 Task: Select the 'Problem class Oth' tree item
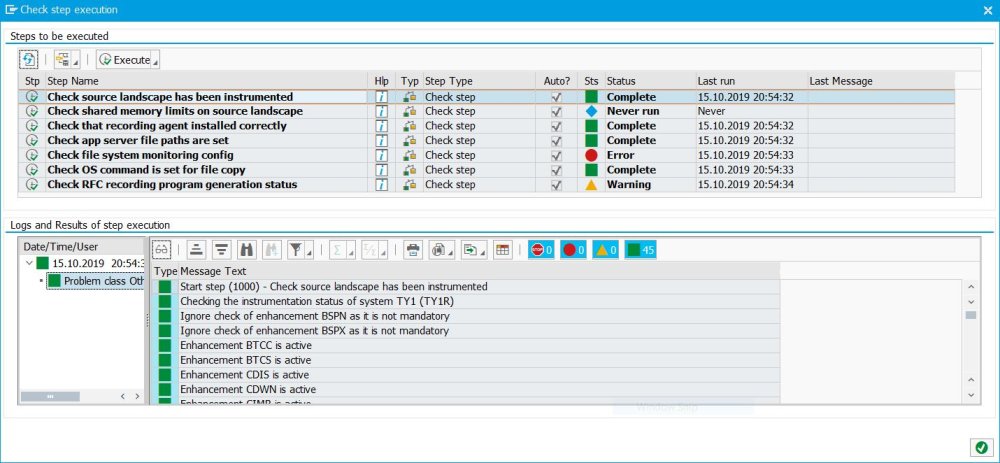pyautogui.click(x=96, y=281)
